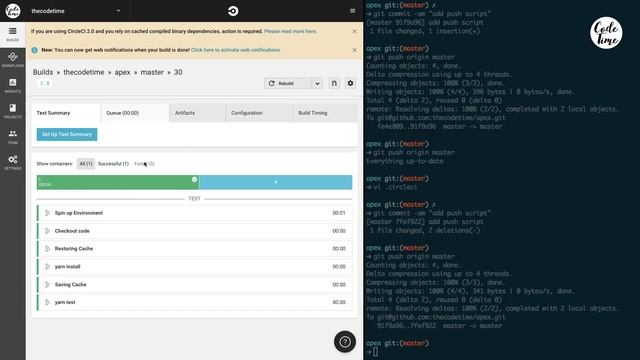Click 'git push origin master' last terminal command
The width and height of the screenshot is (640, 360).
[x=413, y=257]
